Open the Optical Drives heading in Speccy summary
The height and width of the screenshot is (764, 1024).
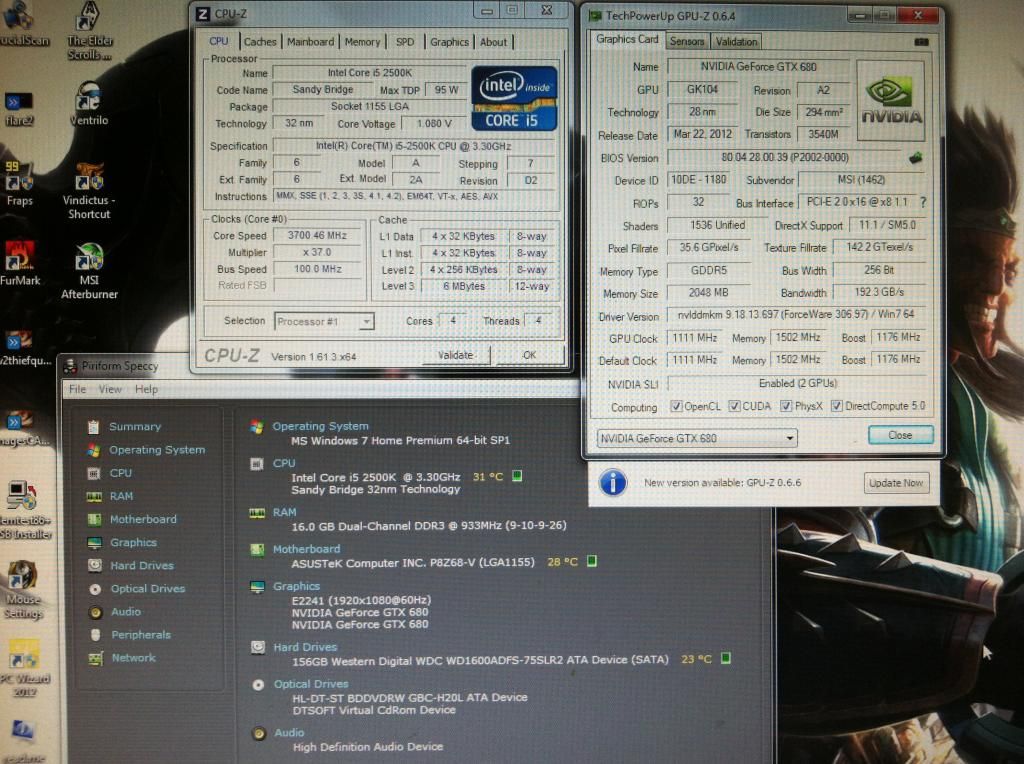point(311,684)
